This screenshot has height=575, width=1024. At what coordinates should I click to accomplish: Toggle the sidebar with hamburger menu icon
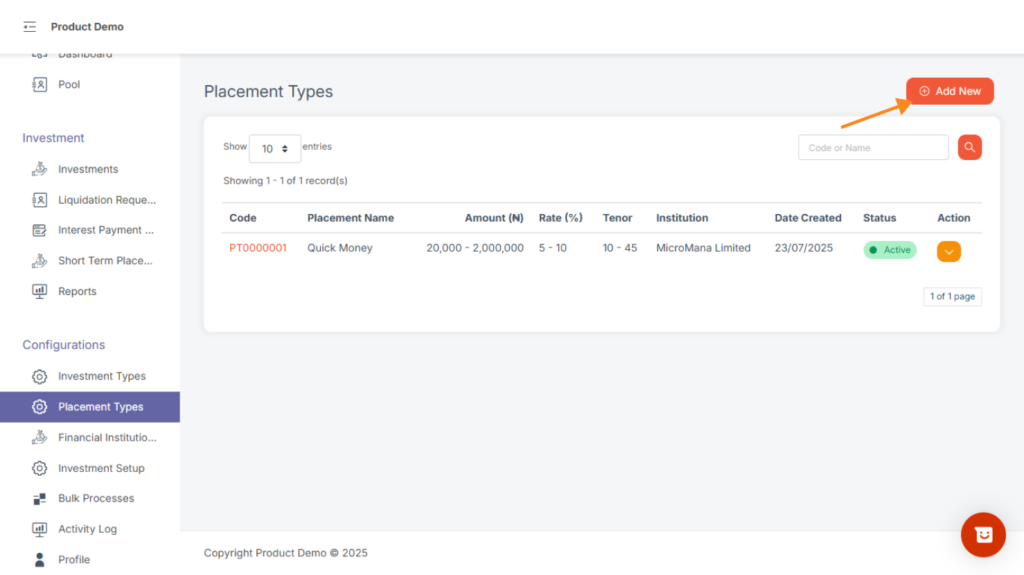coord(29,27)
